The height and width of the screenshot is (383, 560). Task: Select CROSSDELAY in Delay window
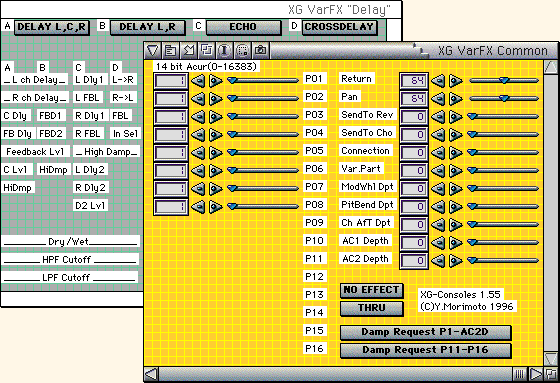pos(339,27)
